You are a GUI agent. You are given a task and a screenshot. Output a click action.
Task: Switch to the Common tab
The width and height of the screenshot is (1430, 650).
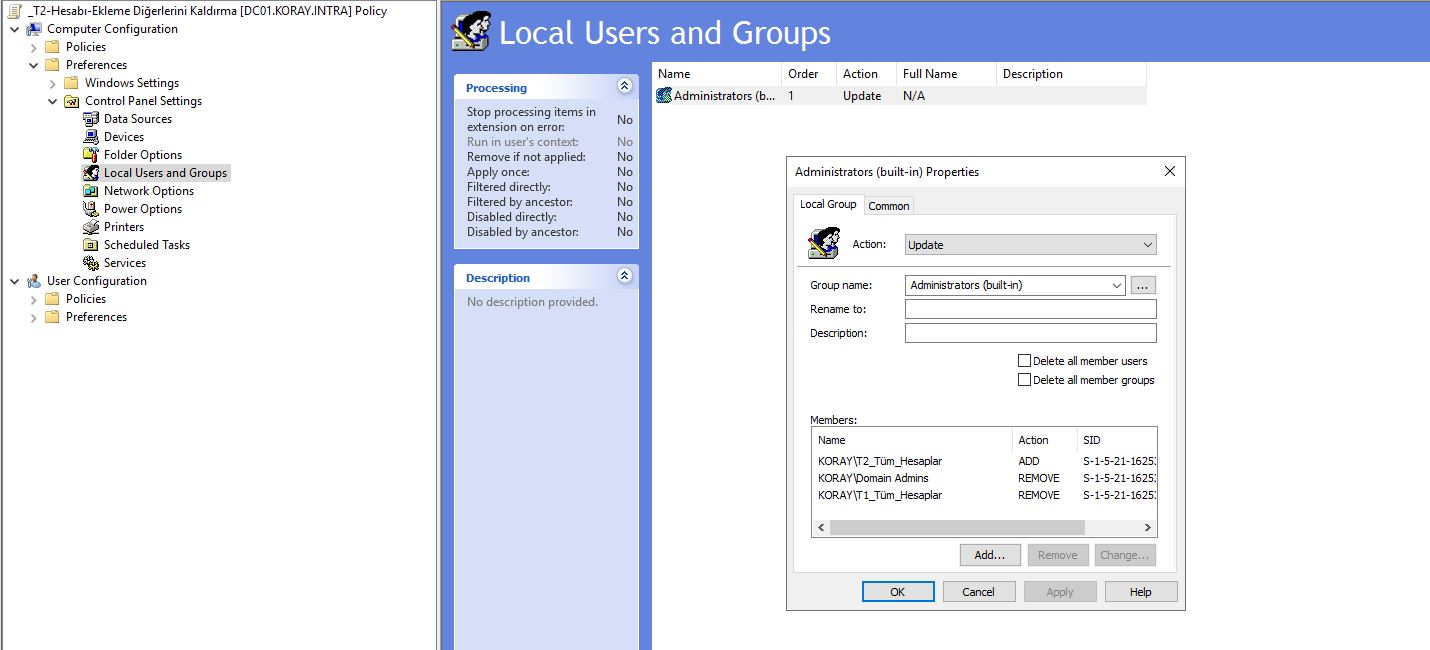coord(888,205)
